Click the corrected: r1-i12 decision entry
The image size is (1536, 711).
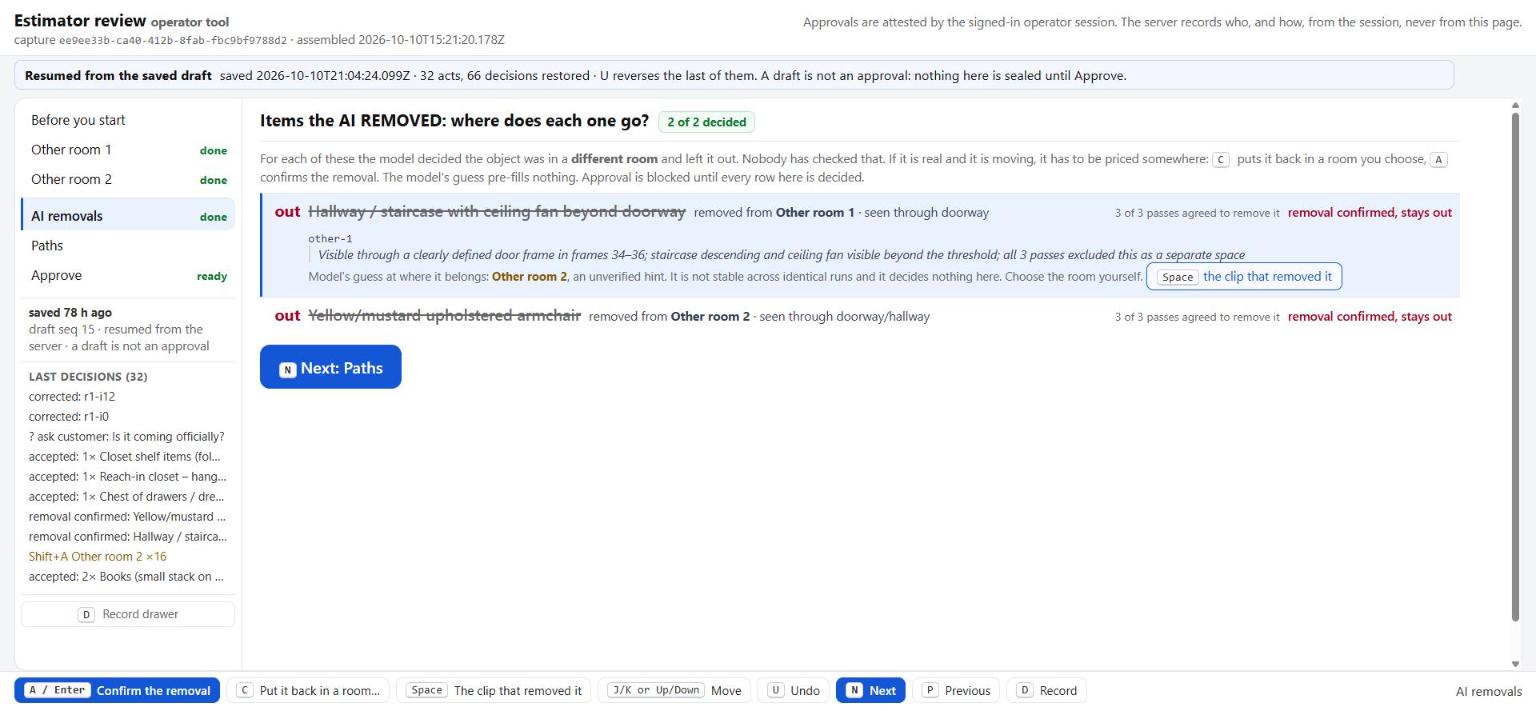coord(72,397)
